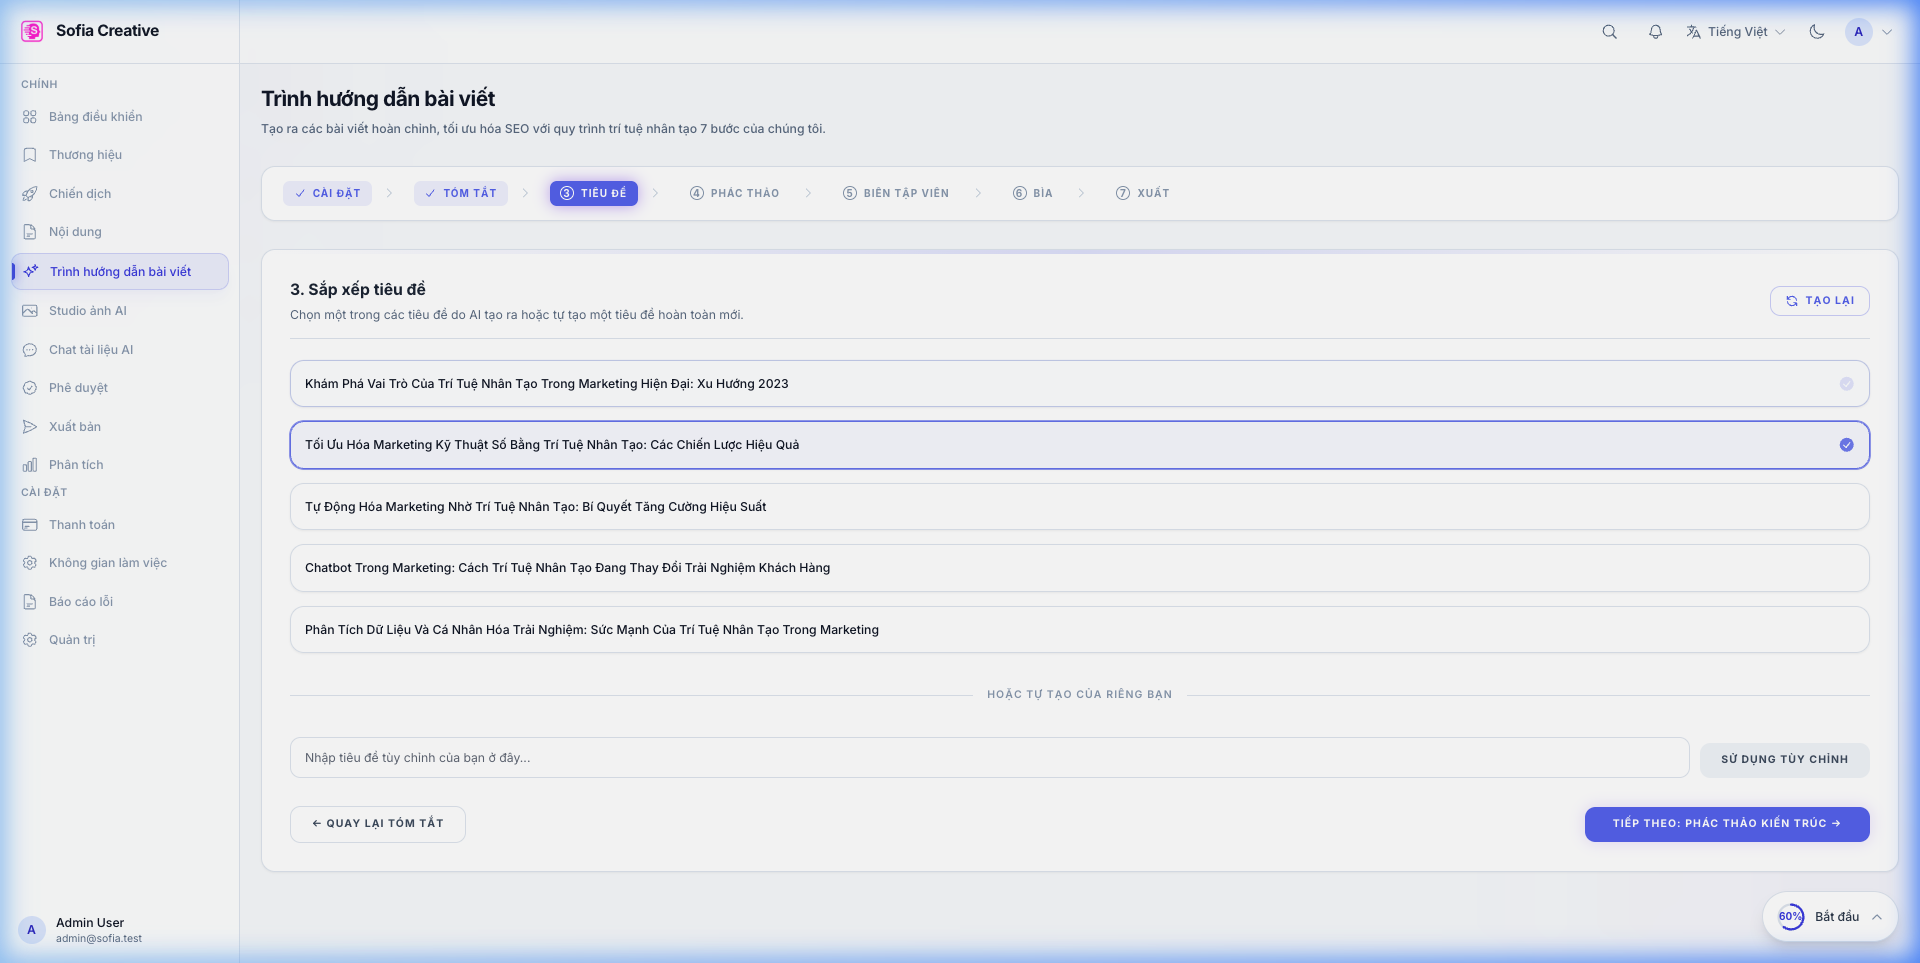Switch to the Phác thảo step tab
Image resolution: width=1920 pixels, height=963 pixels.
tap(735, 193)
